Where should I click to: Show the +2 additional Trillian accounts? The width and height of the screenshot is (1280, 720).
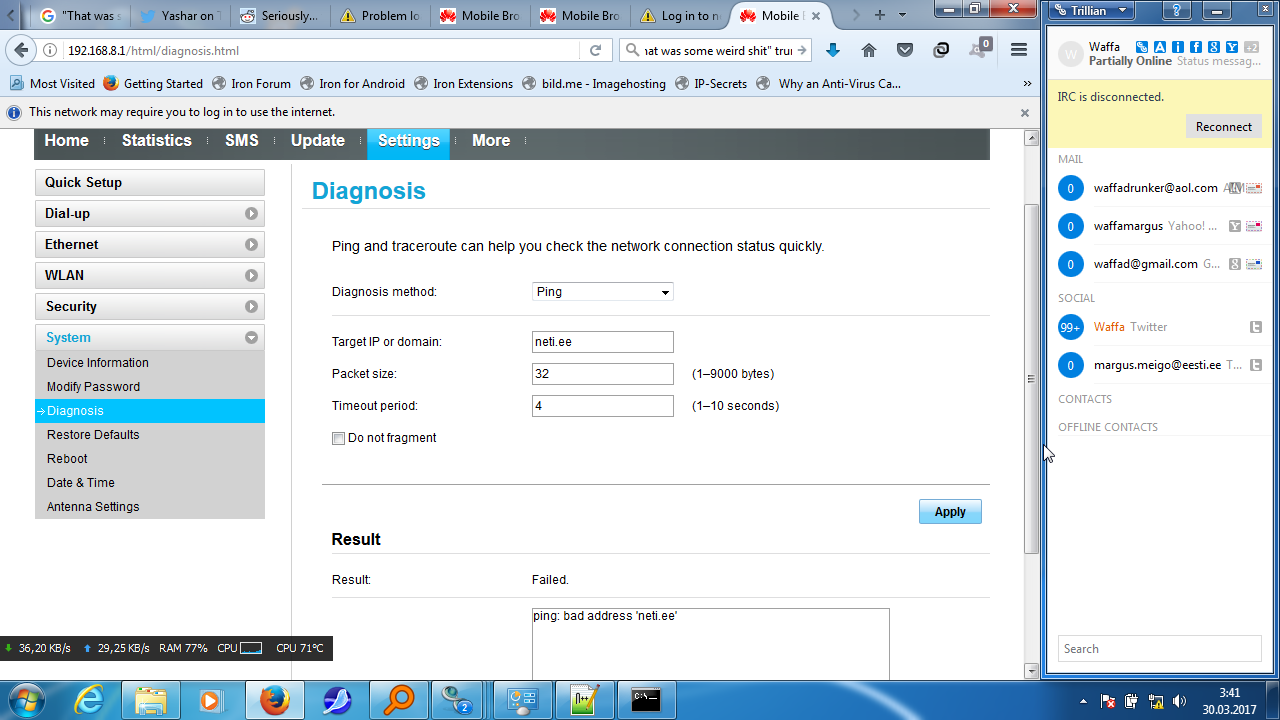point(1251,47)
